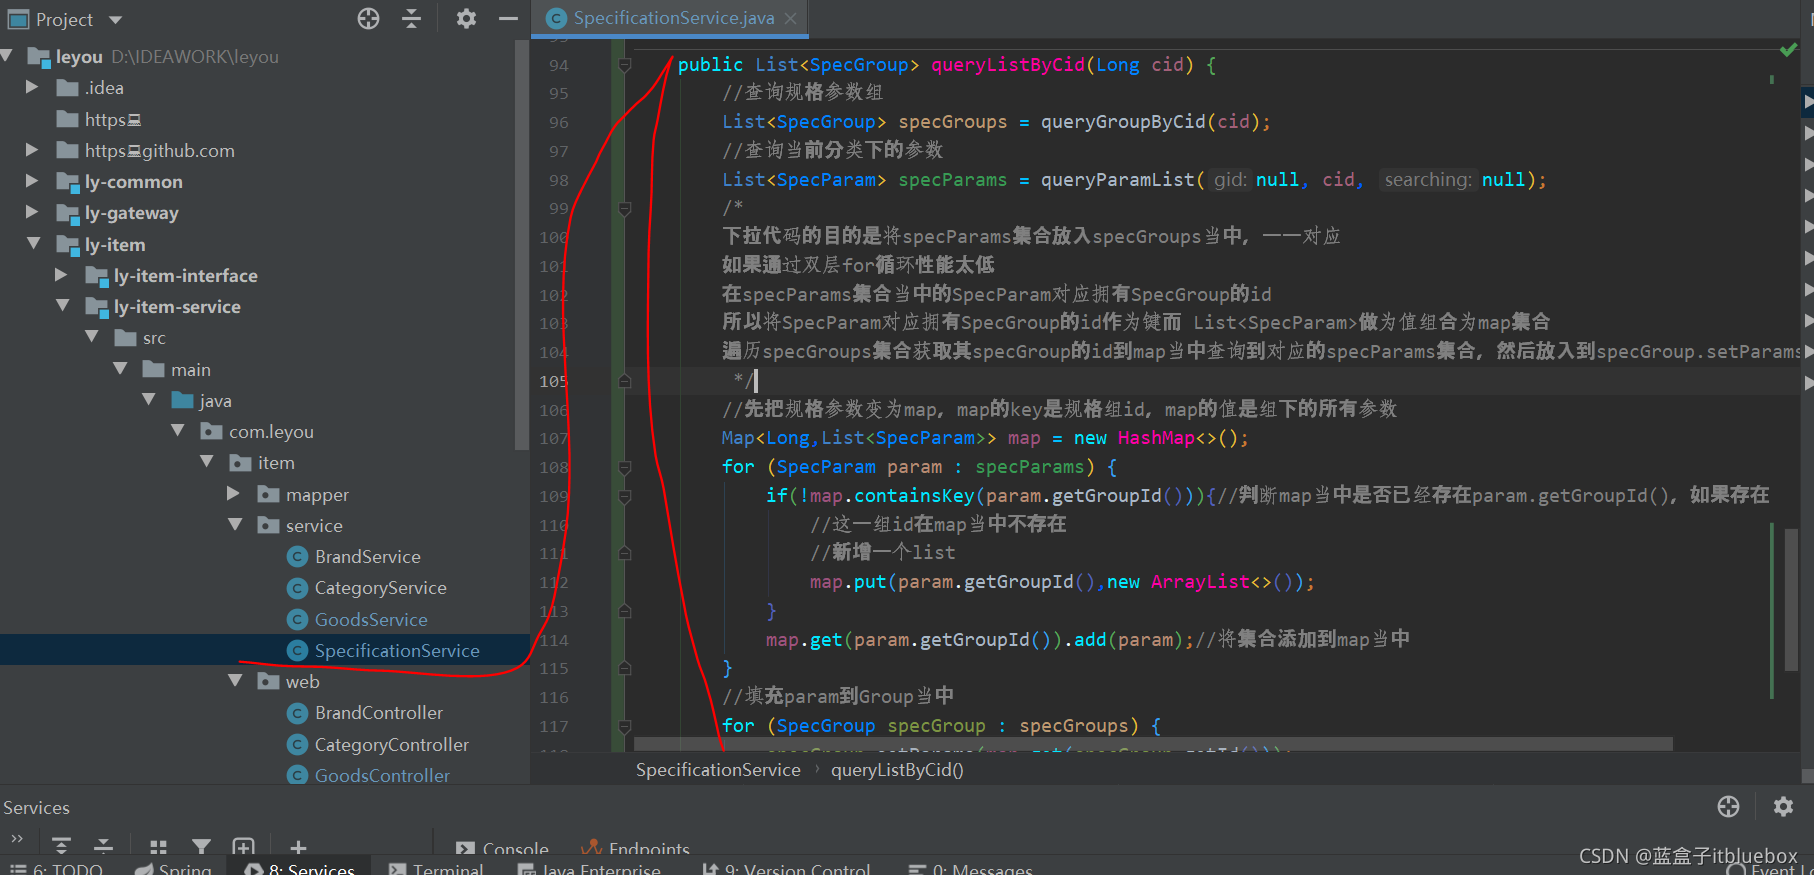Open the Terminal tool window
The image size is (1814, 875).
click(x=436, y=868)
